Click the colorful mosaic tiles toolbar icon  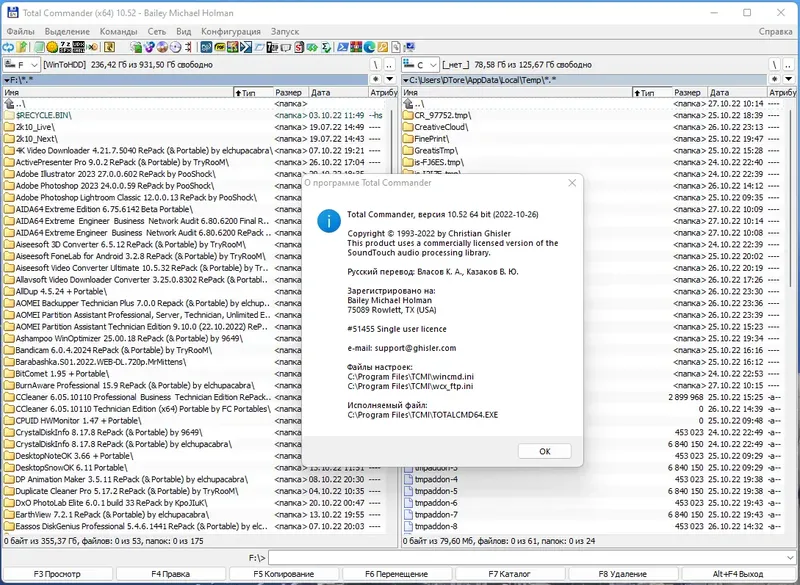click(233, 47)
